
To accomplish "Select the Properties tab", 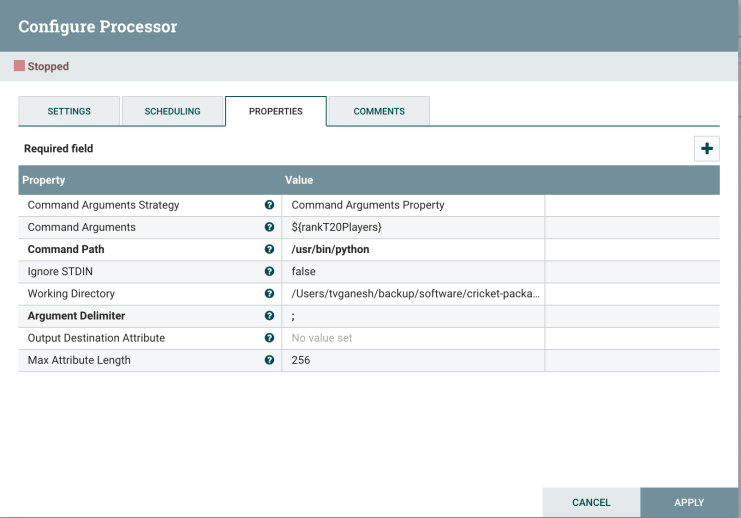I will tap(275, 111).
